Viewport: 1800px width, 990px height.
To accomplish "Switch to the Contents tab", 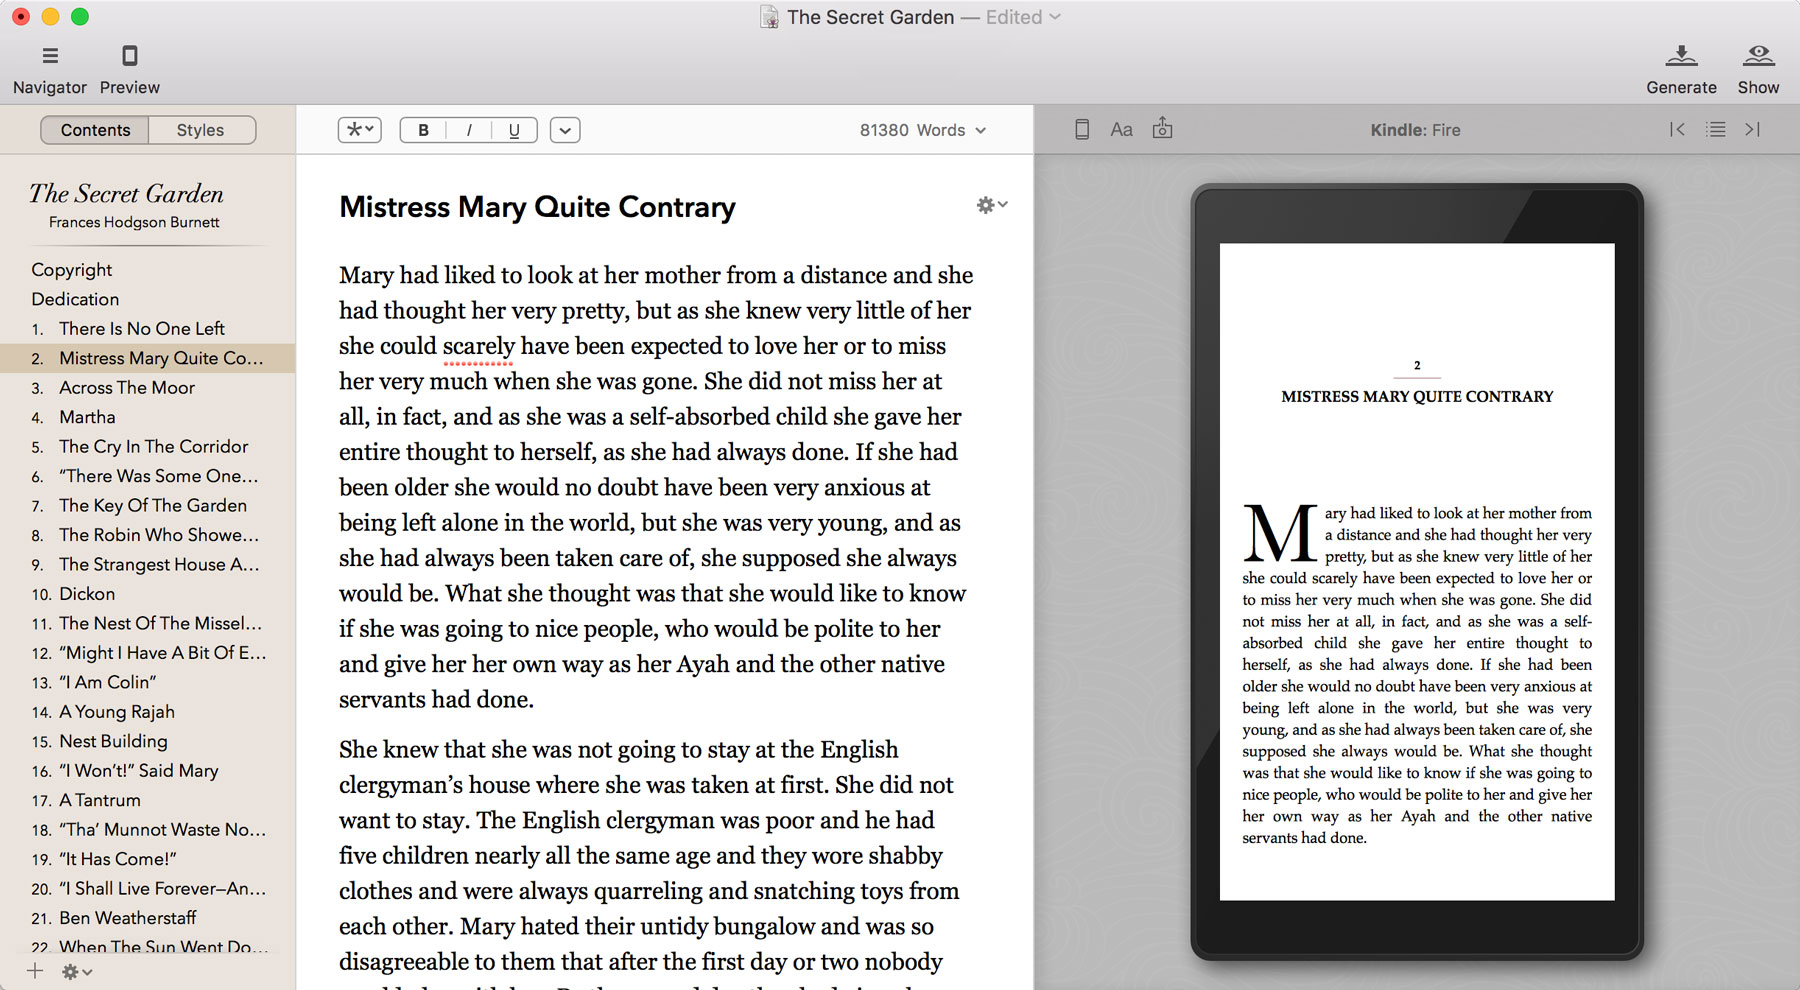I will click(x=95, y=130).
